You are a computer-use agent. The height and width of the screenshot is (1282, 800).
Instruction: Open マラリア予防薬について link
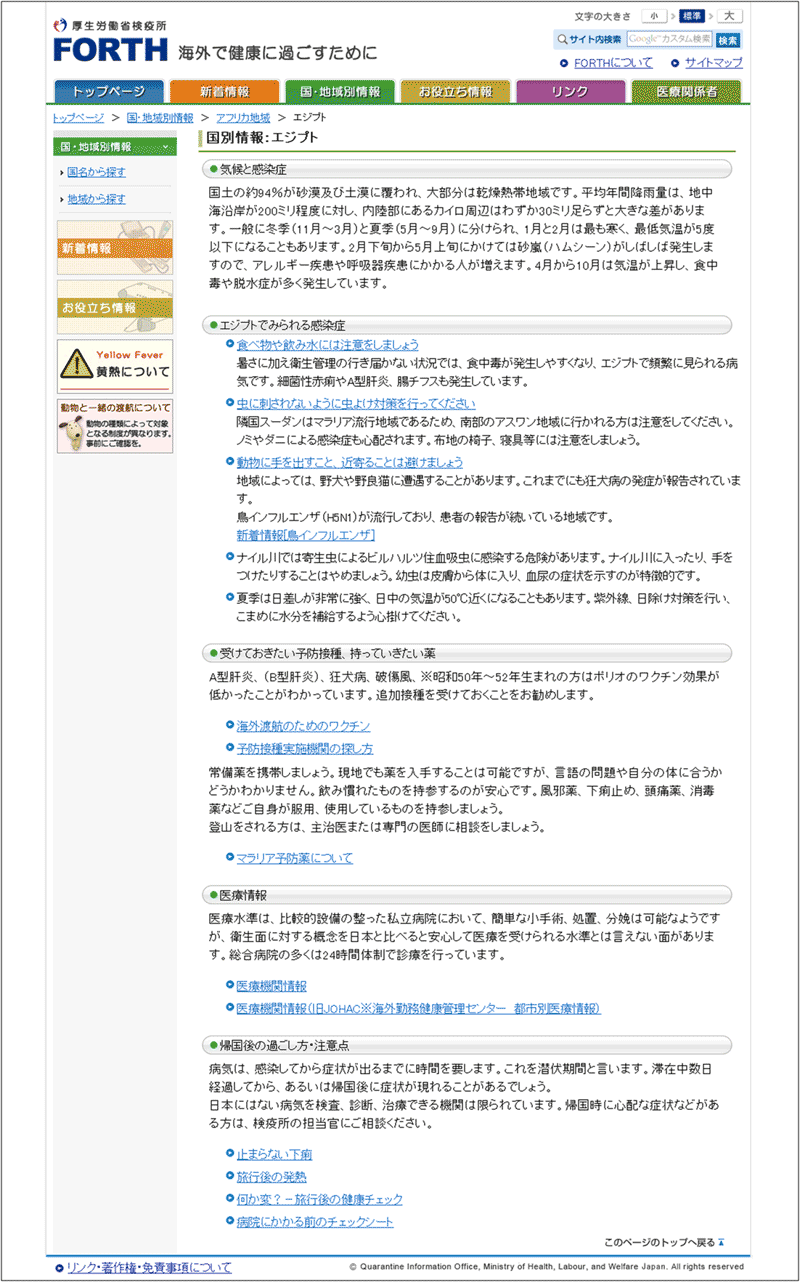pos(294,858)
